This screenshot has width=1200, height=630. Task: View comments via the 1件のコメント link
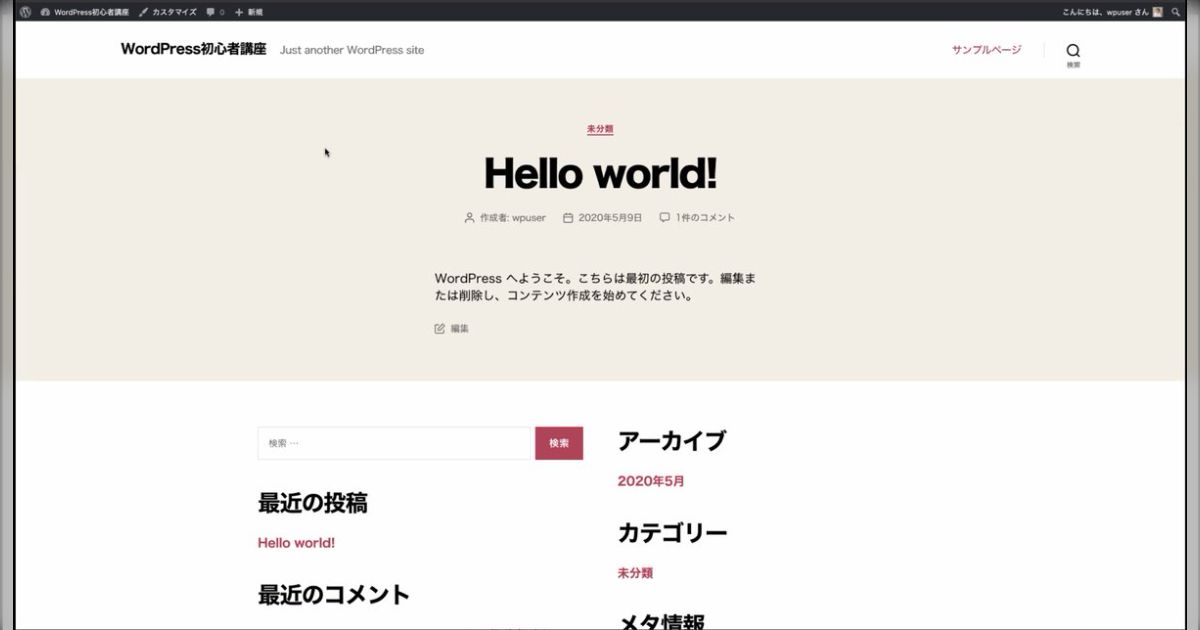coord(706,217)
